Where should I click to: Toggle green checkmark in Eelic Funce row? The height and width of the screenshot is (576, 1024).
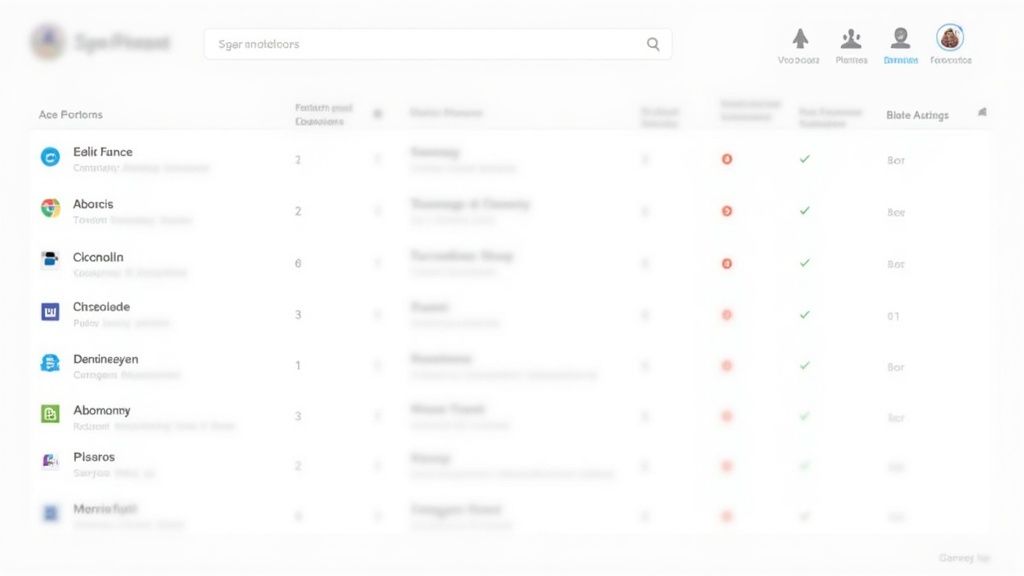click(x=804, y=159)
